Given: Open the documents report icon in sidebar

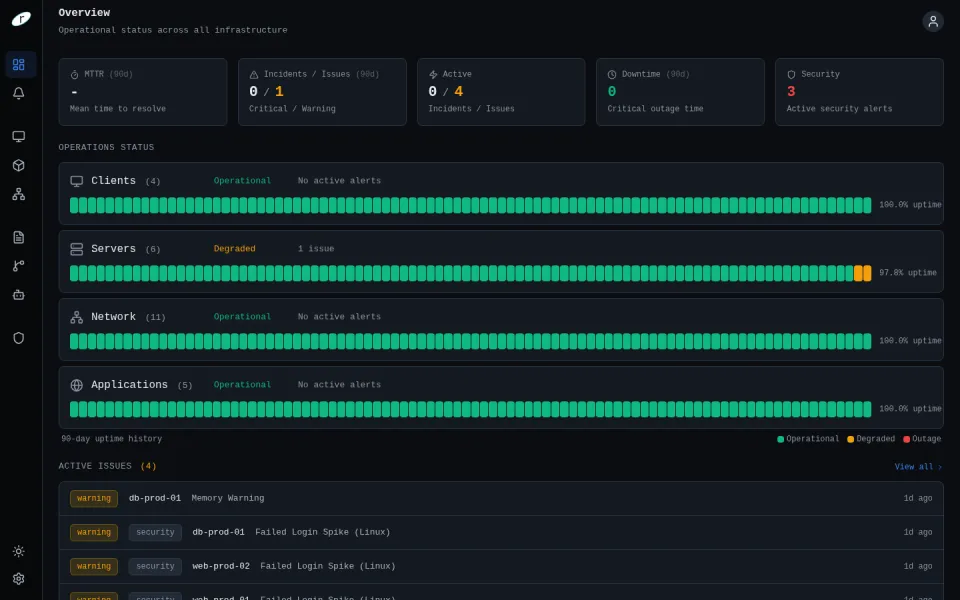Looking at the screenshot, I should (19, 237).
